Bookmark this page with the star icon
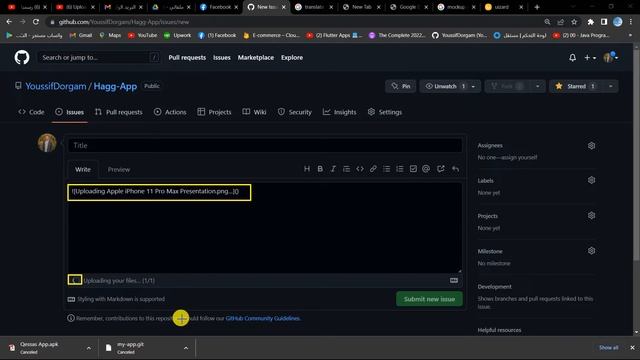 tap(574, 22)
